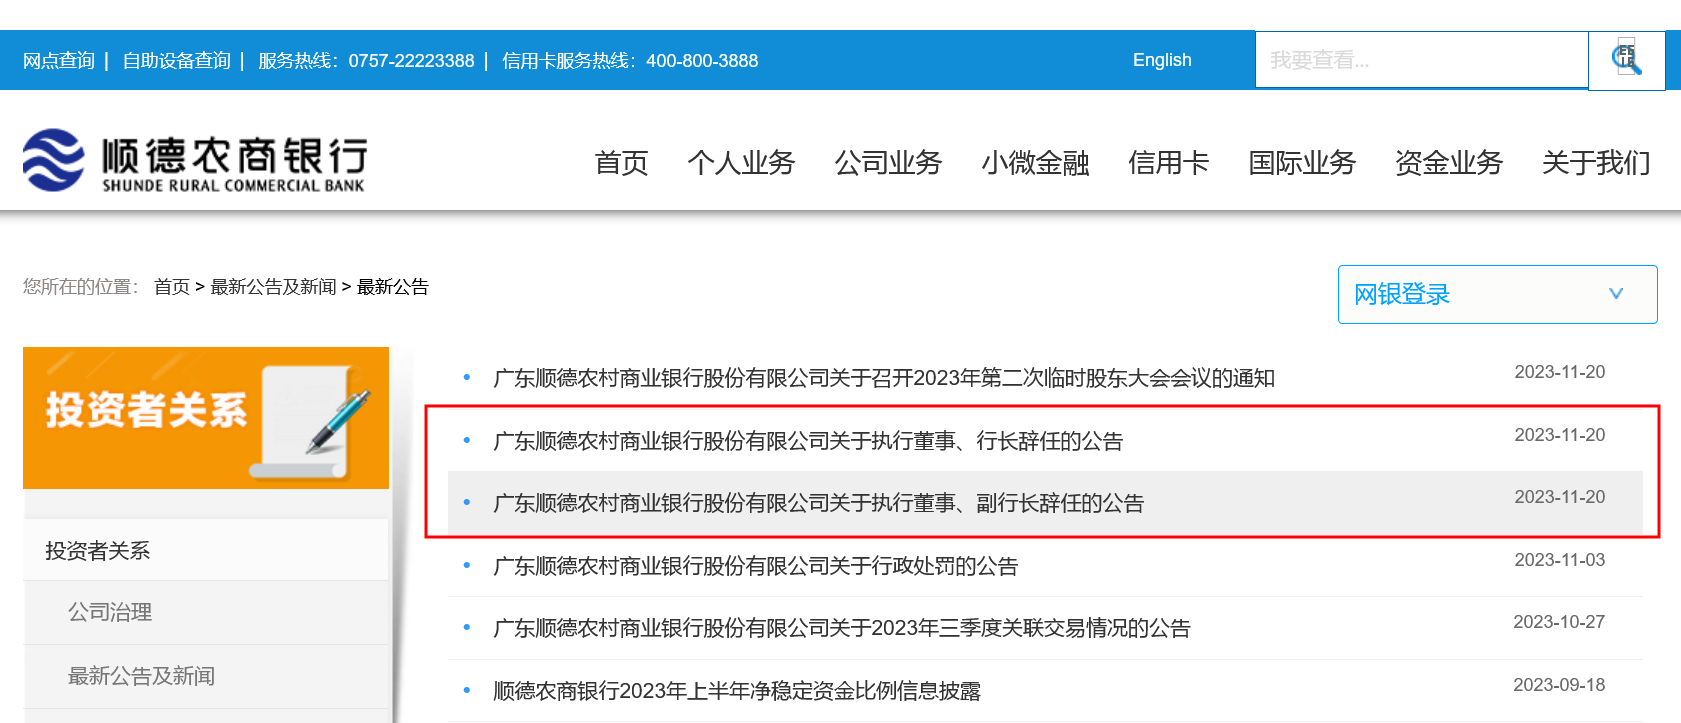
Task: Click in the 我要查看 search field
Action: (x=1421, y=60)
